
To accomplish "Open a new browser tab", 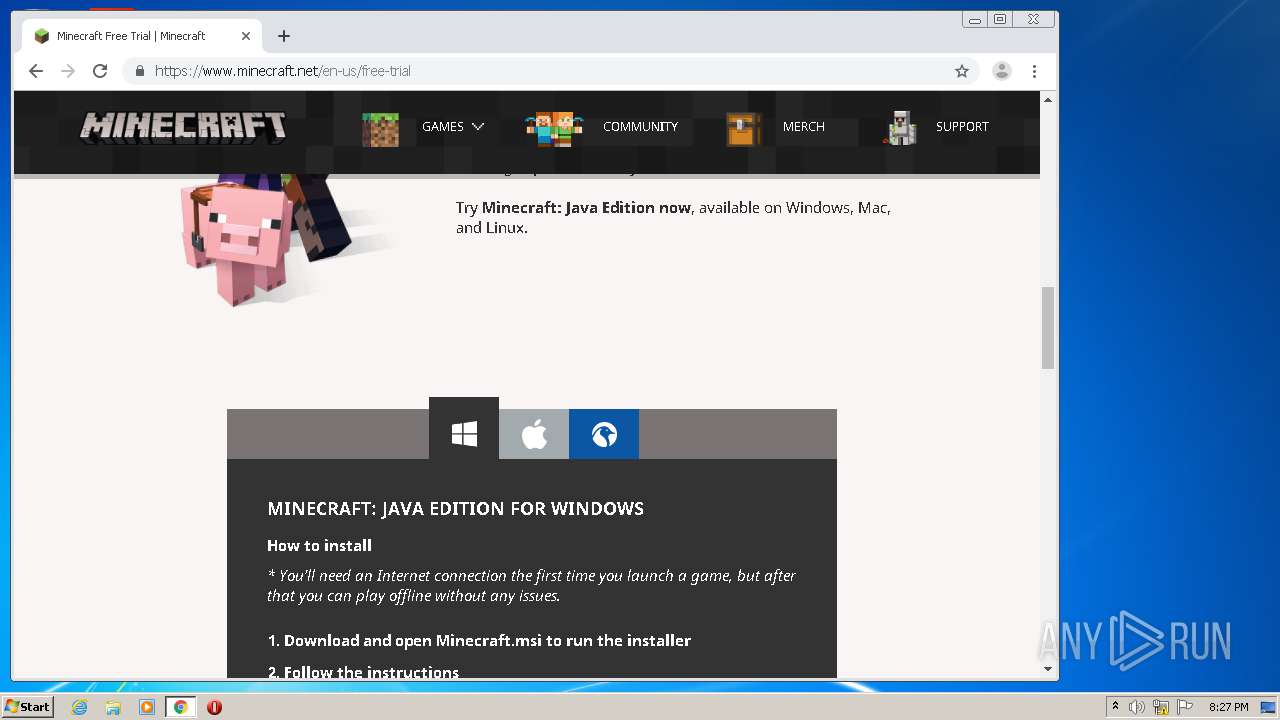I will click(x=284, y=36).
